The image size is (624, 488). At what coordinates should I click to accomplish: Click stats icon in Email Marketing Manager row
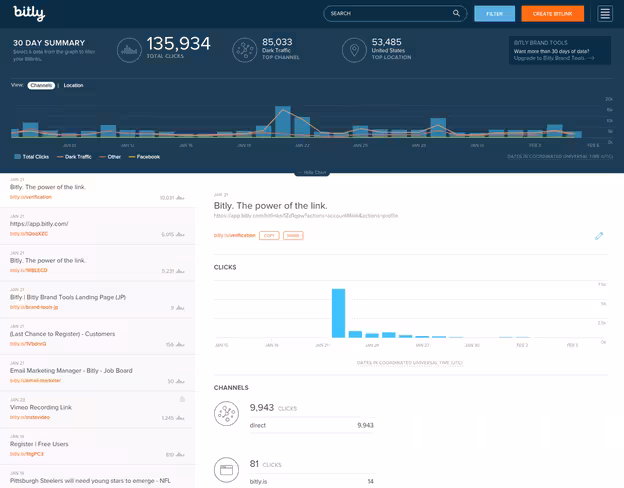click(x=180, y=381)
